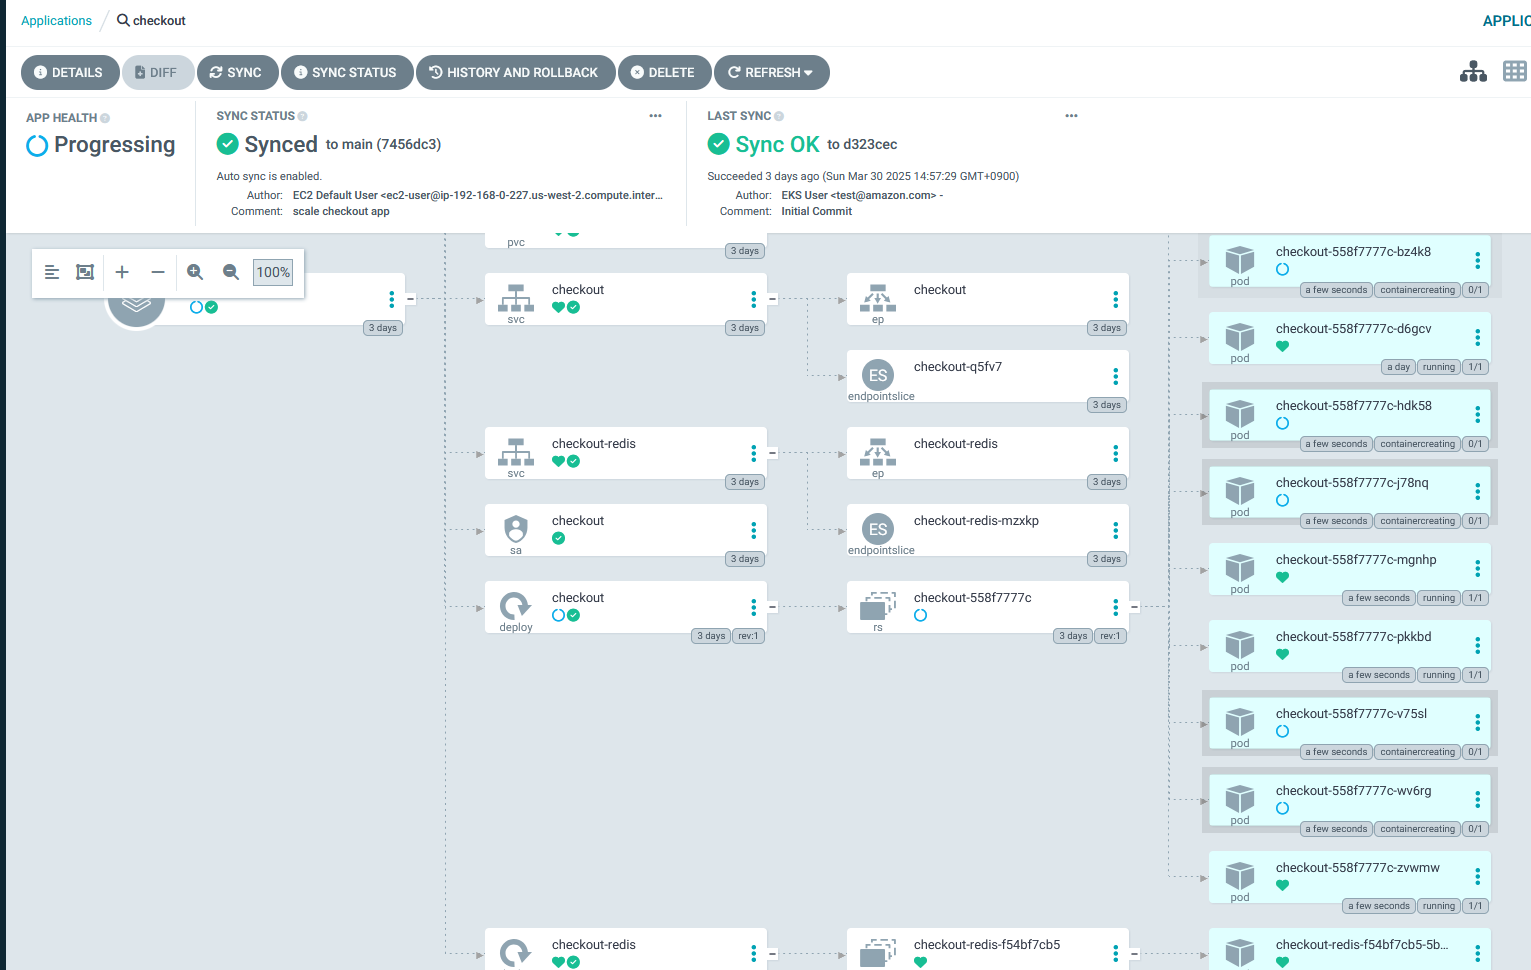Open Sync Status more options ellipsis
1531x970 pixels.
coord(655,116)
